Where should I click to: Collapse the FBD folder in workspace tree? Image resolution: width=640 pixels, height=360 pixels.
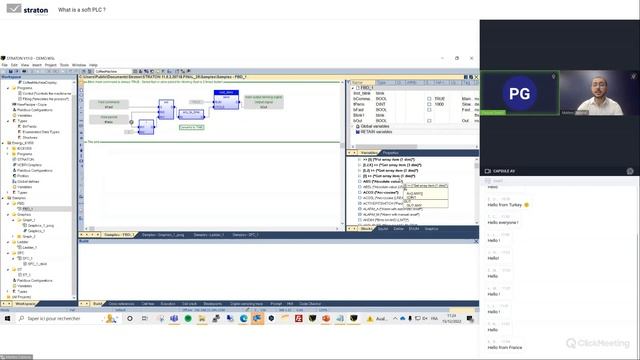click(x=8, y=203)
